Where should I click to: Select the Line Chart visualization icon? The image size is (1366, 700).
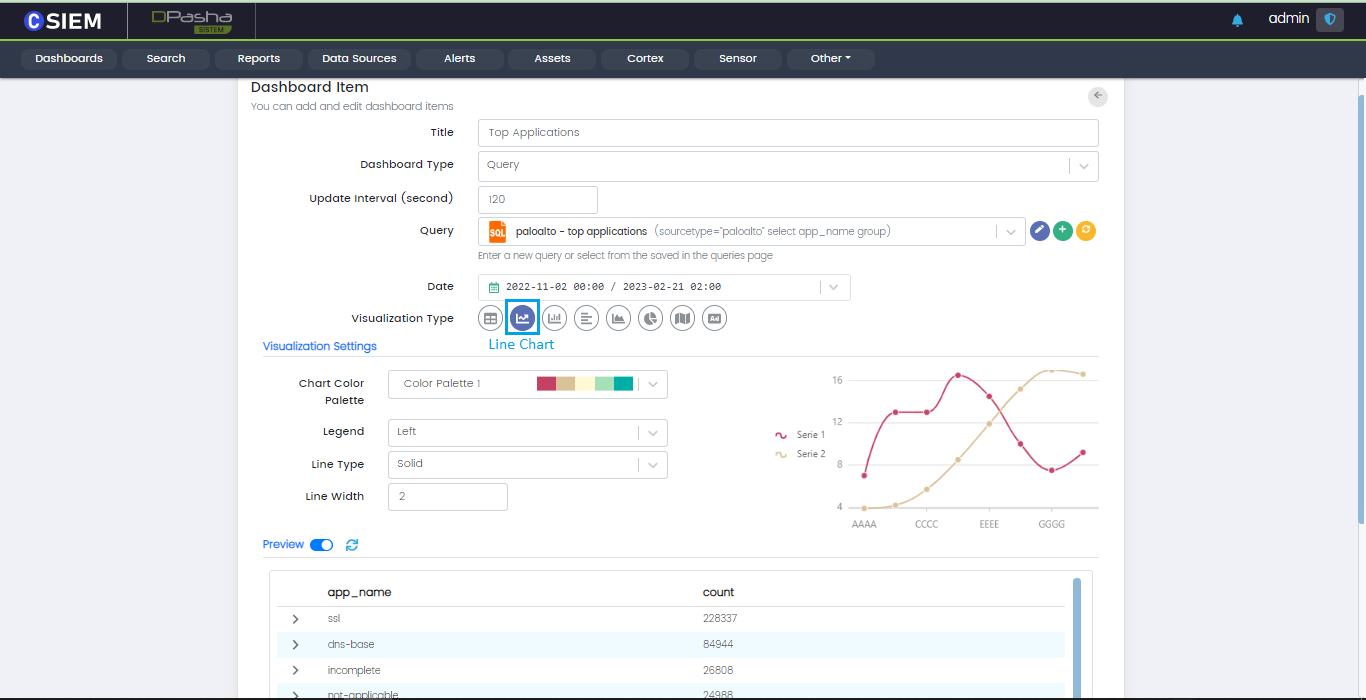[522, 318]
